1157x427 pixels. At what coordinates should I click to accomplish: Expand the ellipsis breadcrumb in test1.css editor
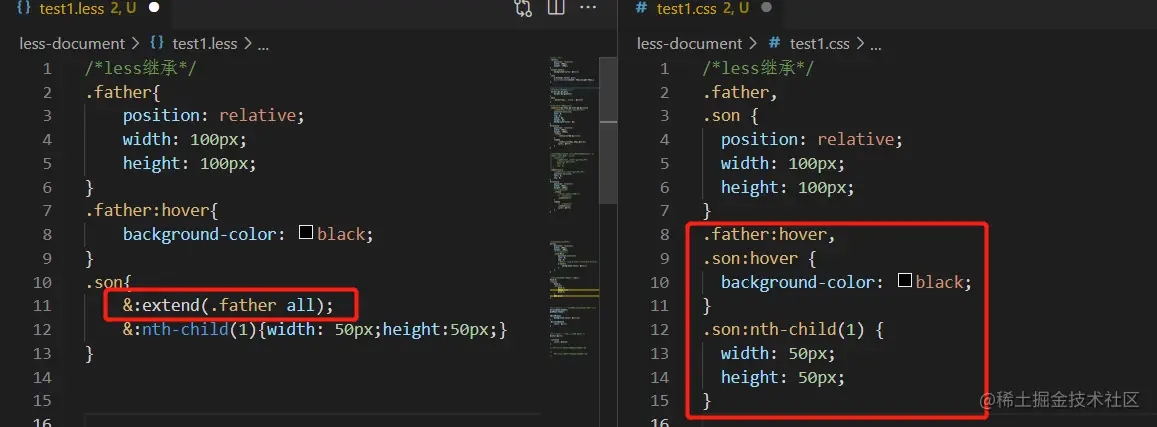click(876, 44)
